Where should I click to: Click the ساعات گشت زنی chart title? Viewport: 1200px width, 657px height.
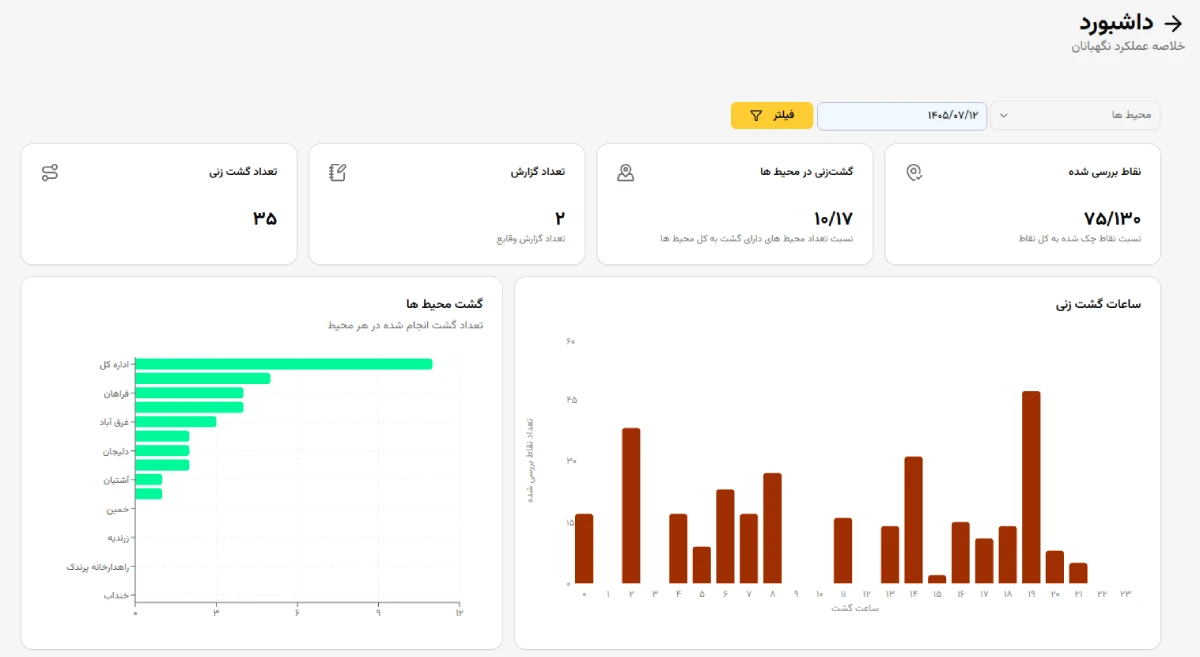point(1099,304)
